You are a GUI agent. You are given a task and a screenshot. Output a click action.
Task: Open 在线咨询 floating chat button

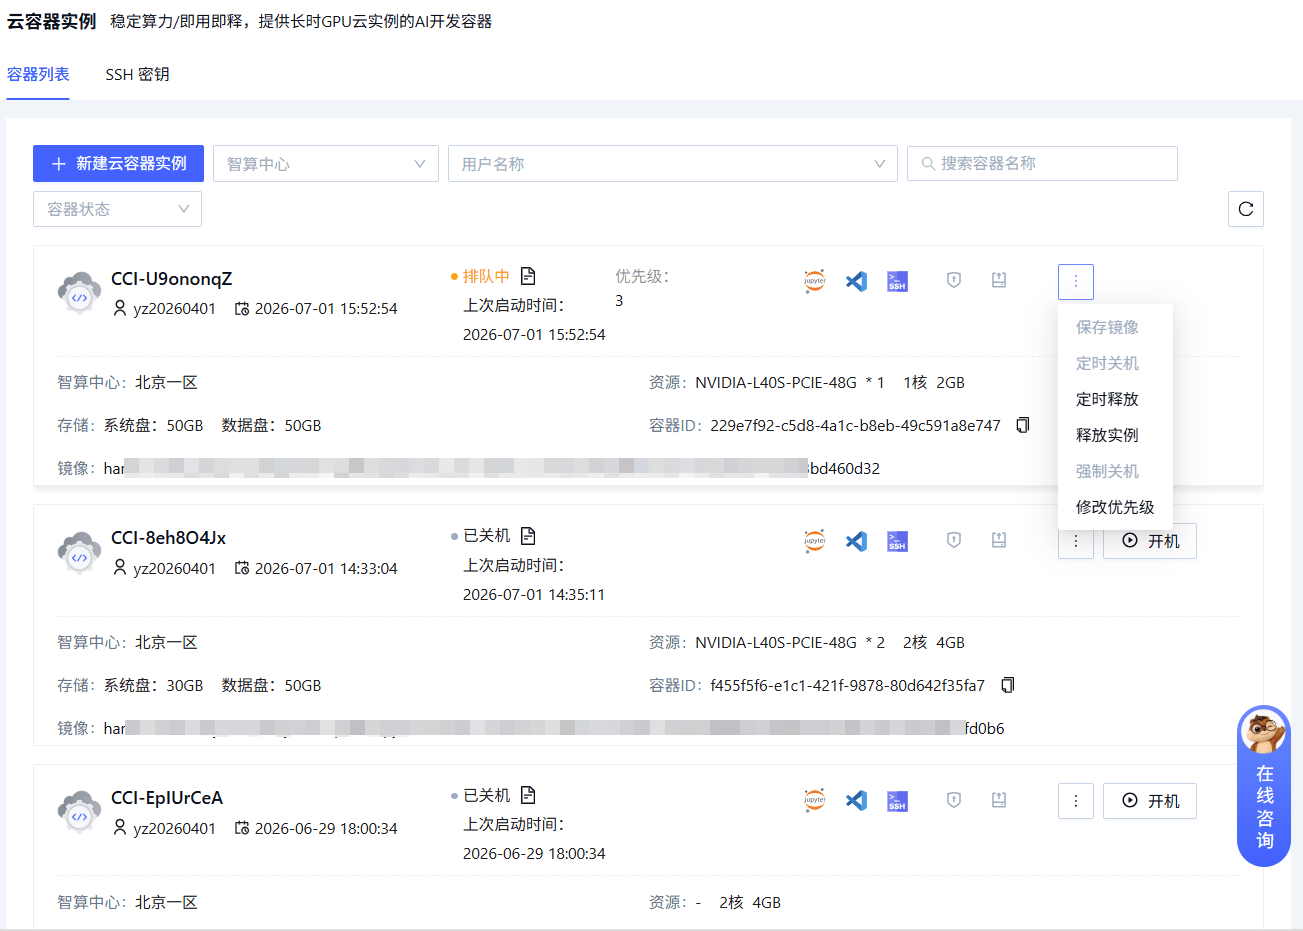click(1264, 786)
